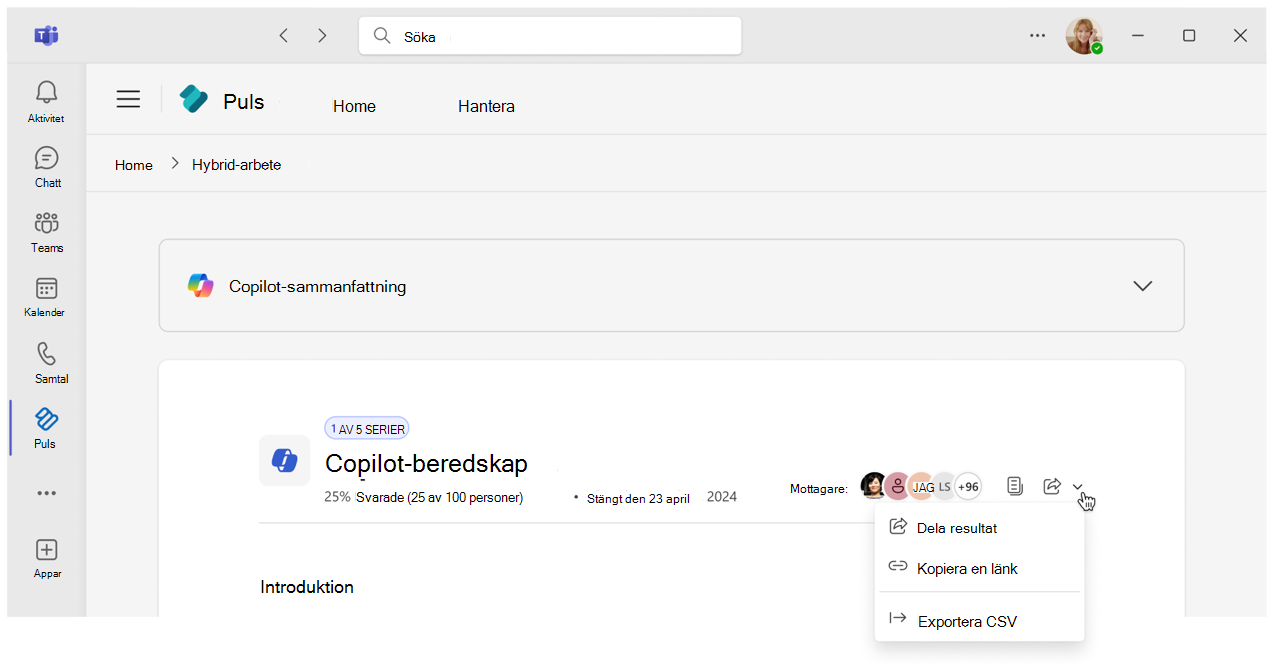Select Kopiera en länk menu option
The image size is (1280, 664).
[x=966, y=568]
